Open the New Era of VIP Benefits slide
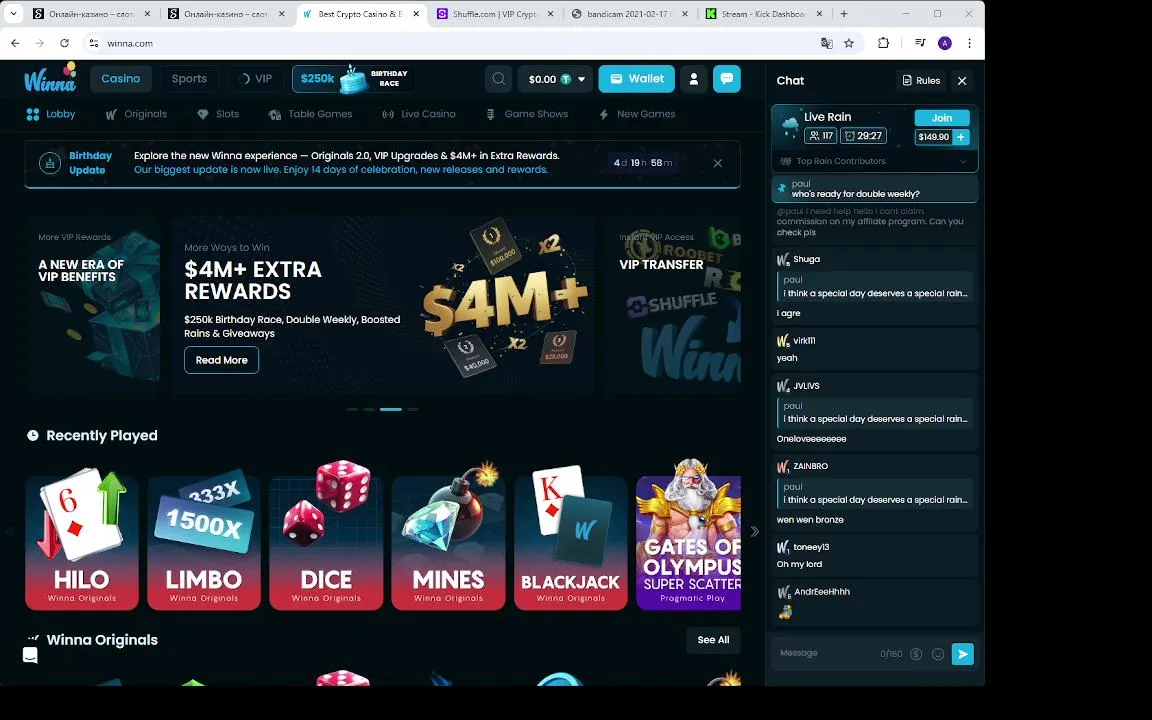Image resolution: width=1152 pixels, height=720 pixels. (x=93, y=305)
